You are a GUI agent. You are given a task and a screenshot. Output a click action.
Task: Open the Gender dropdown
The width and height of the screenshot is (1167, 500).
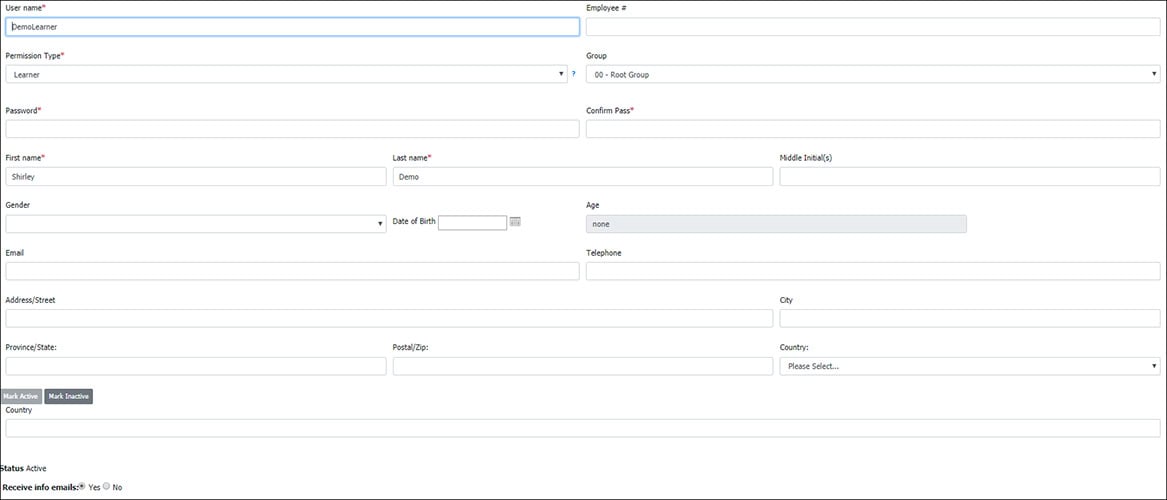click(195, 224)
